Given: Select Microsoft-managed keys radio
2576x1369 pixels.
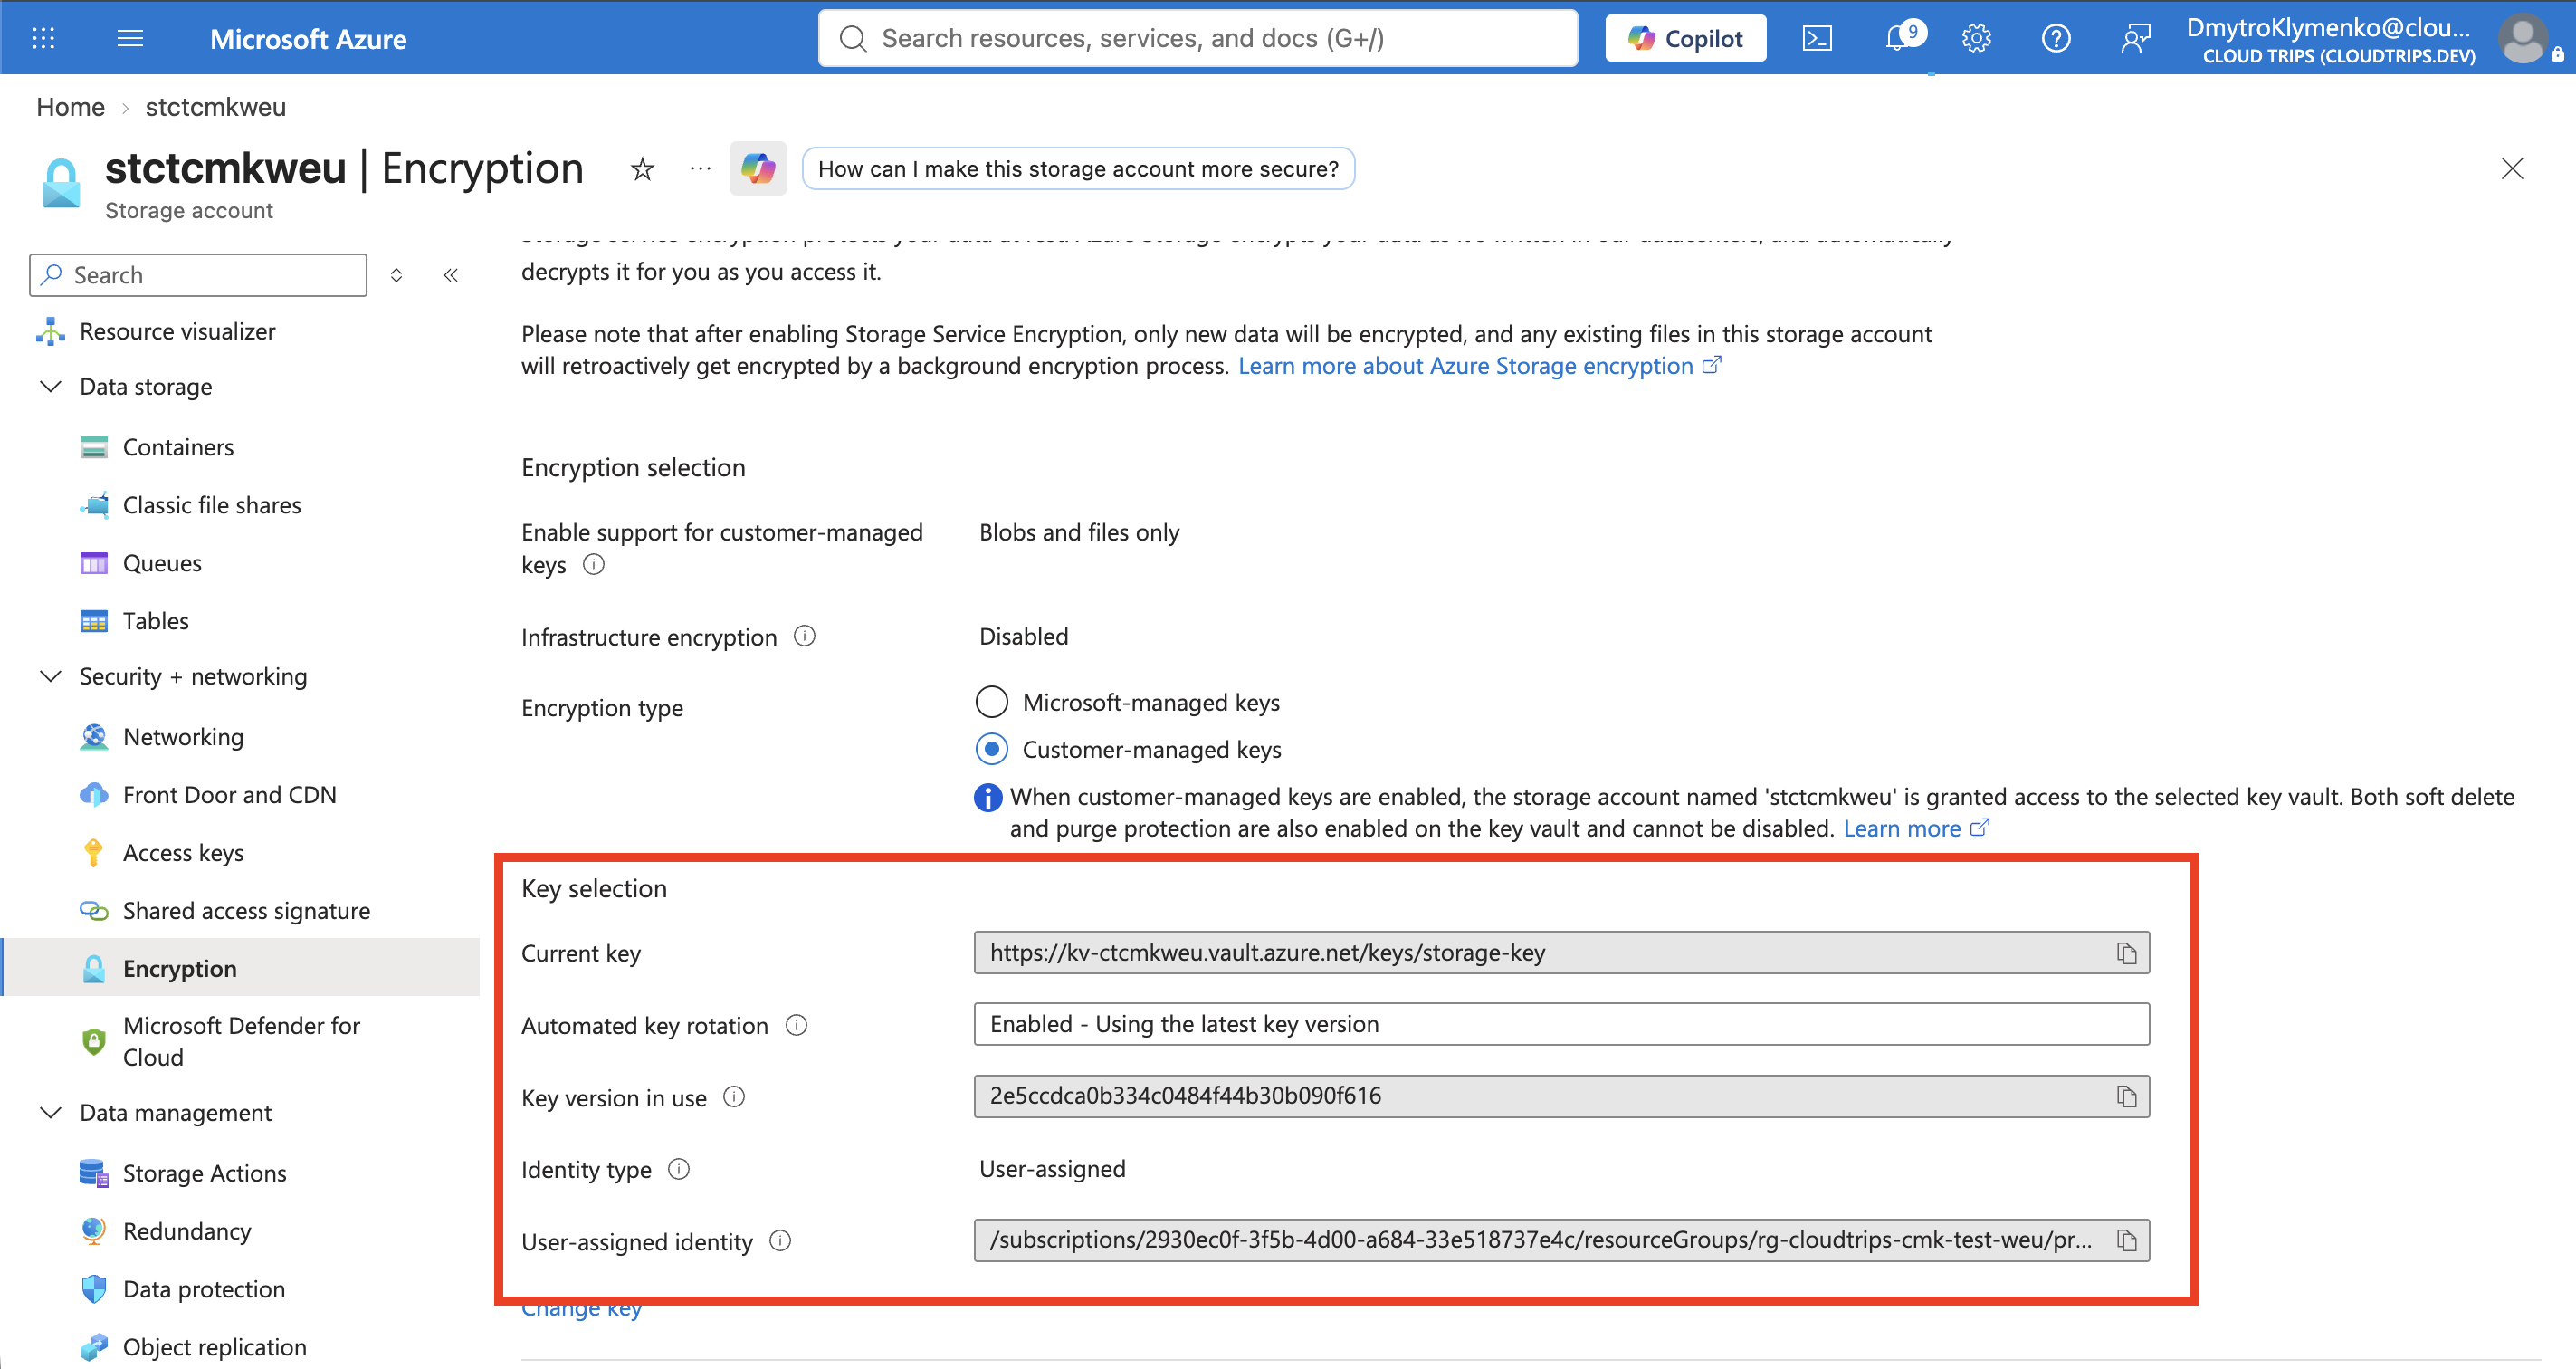Looking at the screenshot, I should tap(991, 702).
